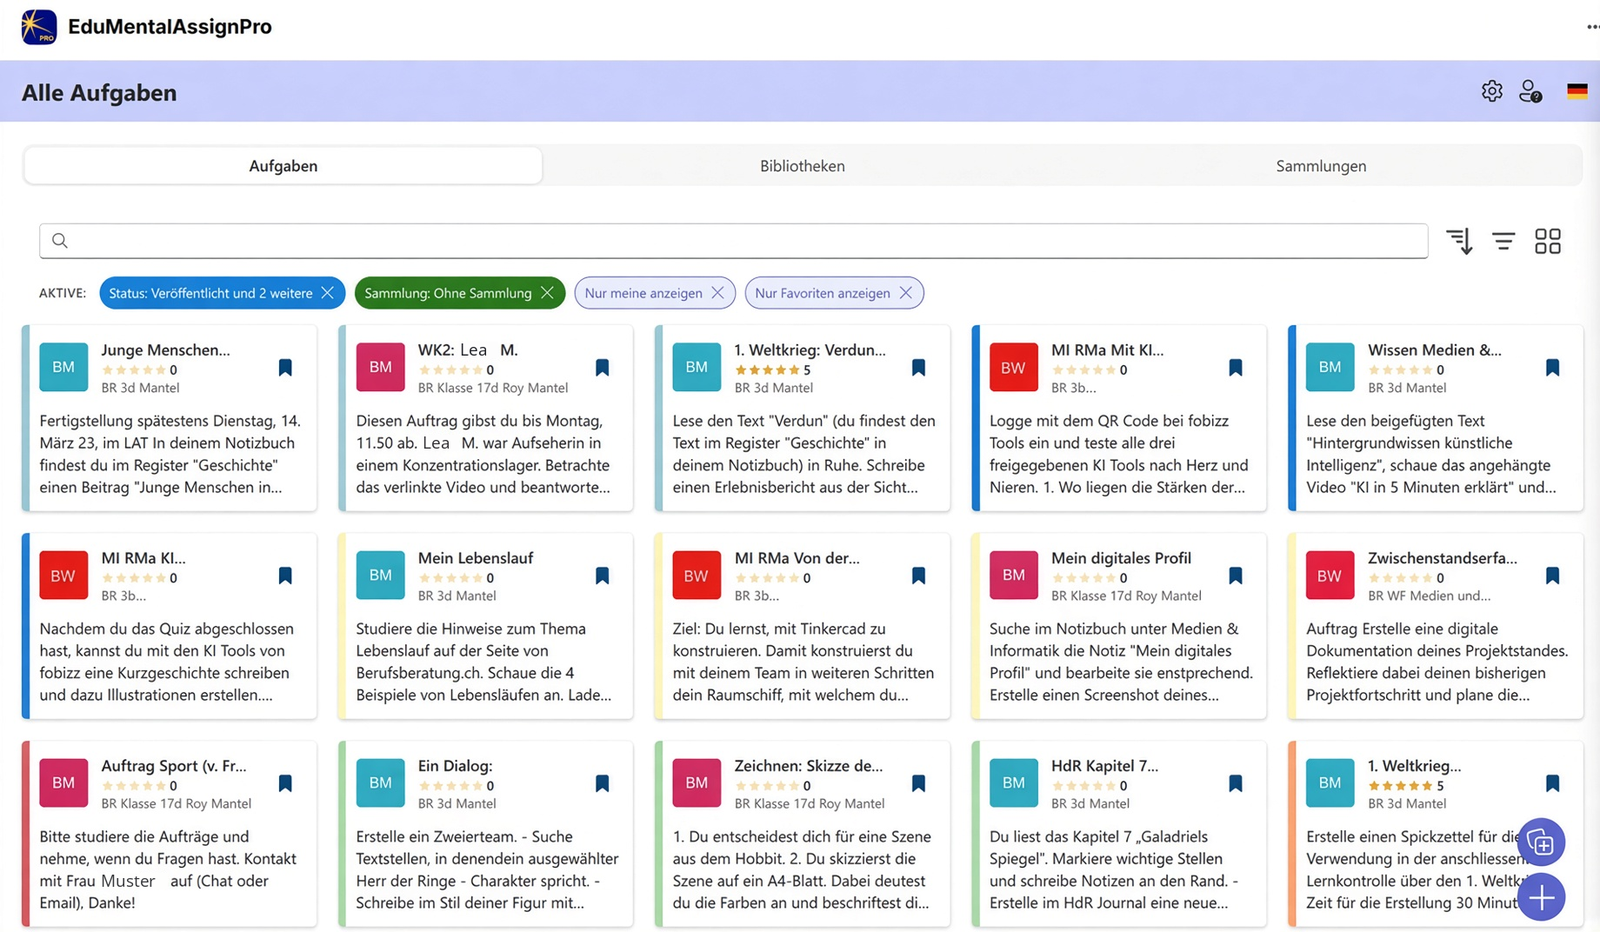1600x932 pixels.
Task: Remove the Nur meine anzeigen chip
Action: click(717, 293)
